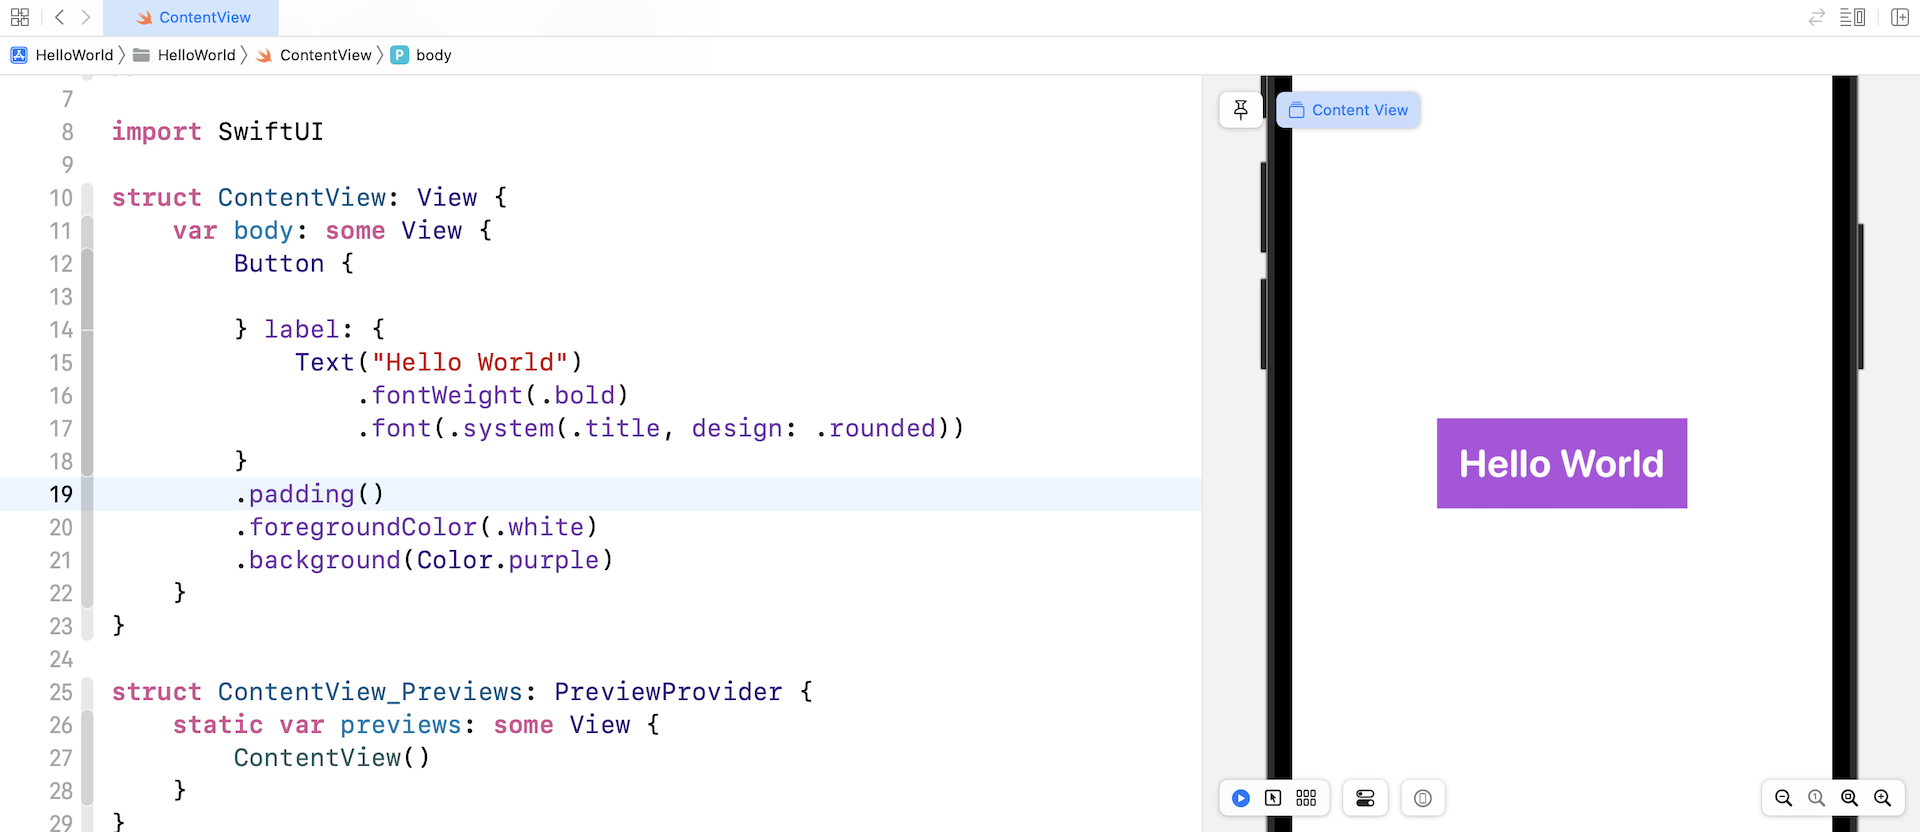The height and width of the screenshot is (832, 1920).
Task: Click the preview on device icon
Action: pos(1423,798)
